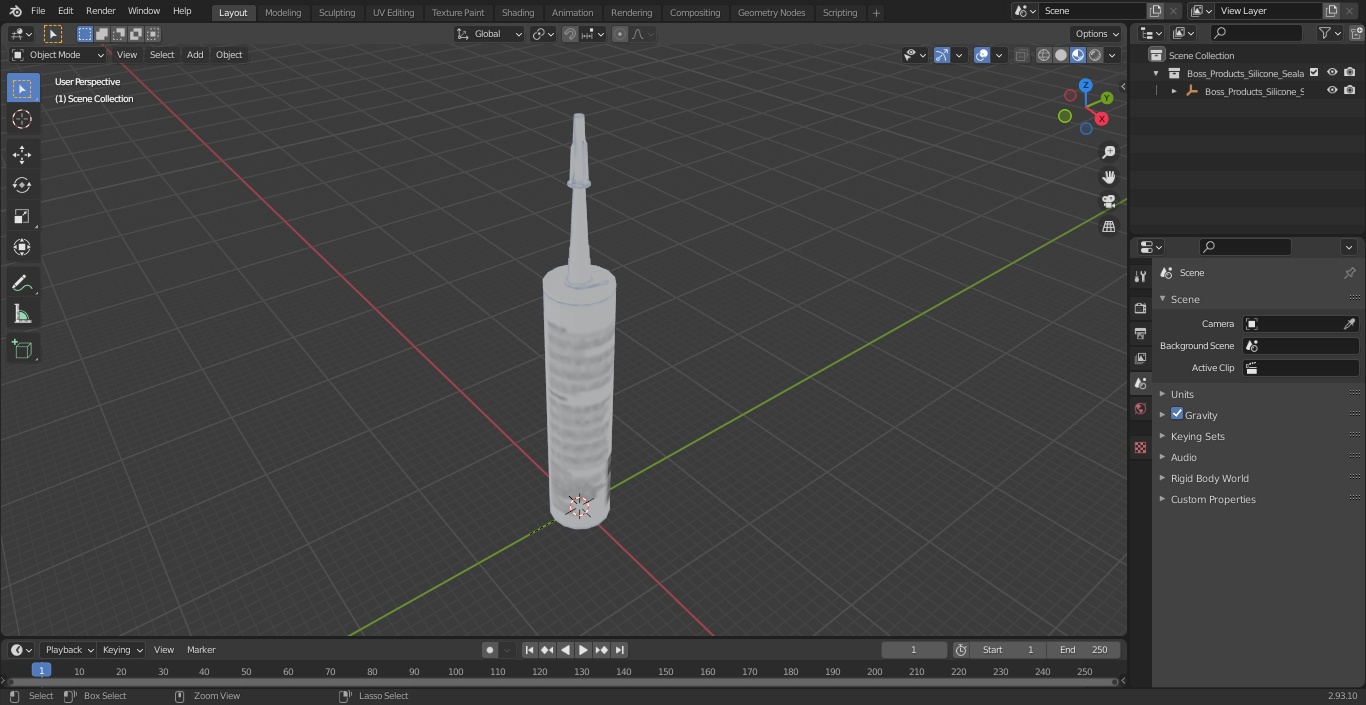Screen dimensions: 1366x705
Task: Select the Add Cube tool
Action: (x=22, y=350)
